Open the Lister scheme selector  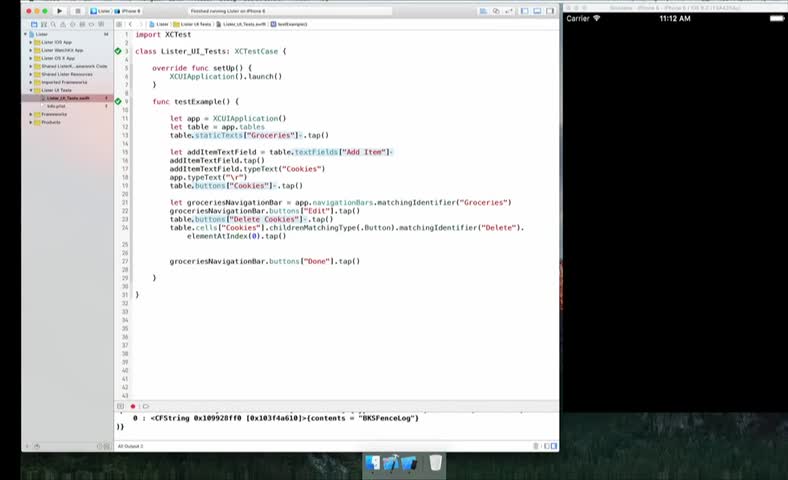point(100,11)
